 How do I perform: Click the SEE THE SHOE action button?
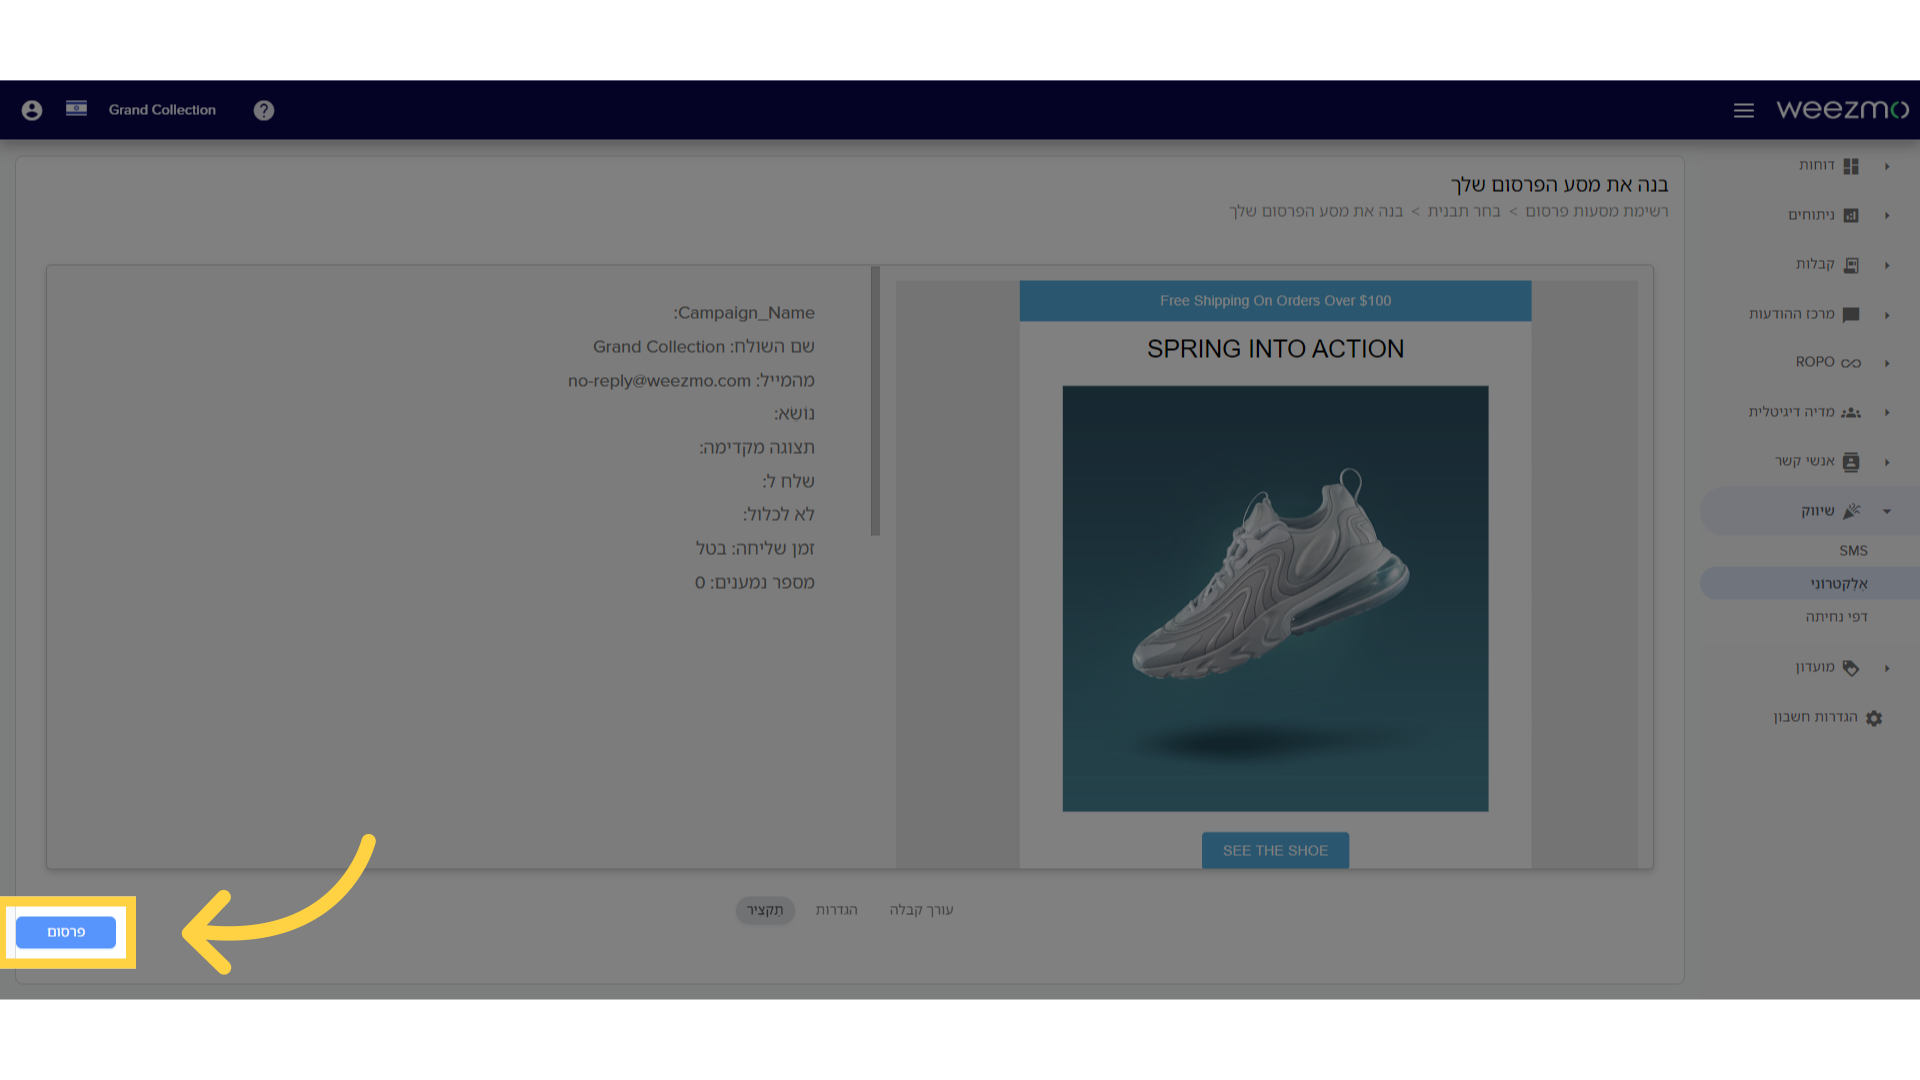click(x=1275, y=849)
